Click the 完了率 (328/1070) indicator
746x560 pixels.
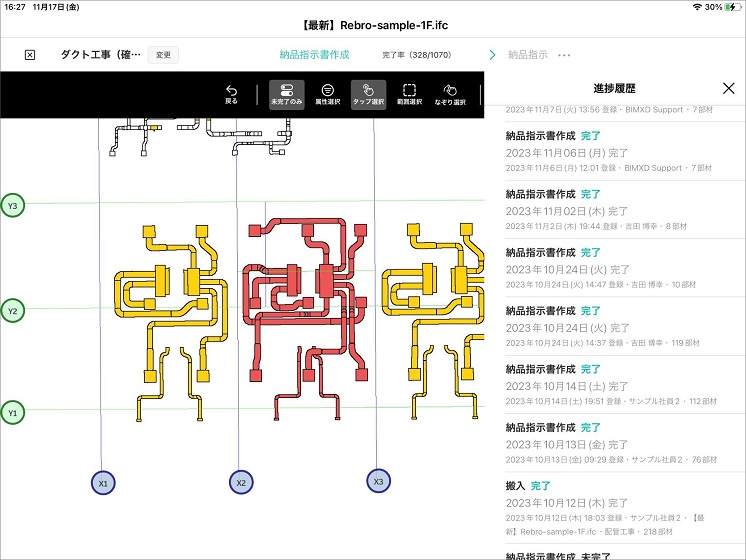(417, 55)
